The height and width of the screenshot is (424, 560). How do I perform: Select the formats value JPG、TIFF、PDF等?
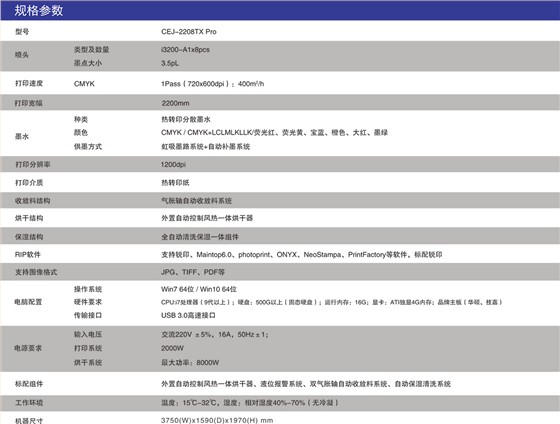pyautogui.click(x=193, y=272)
